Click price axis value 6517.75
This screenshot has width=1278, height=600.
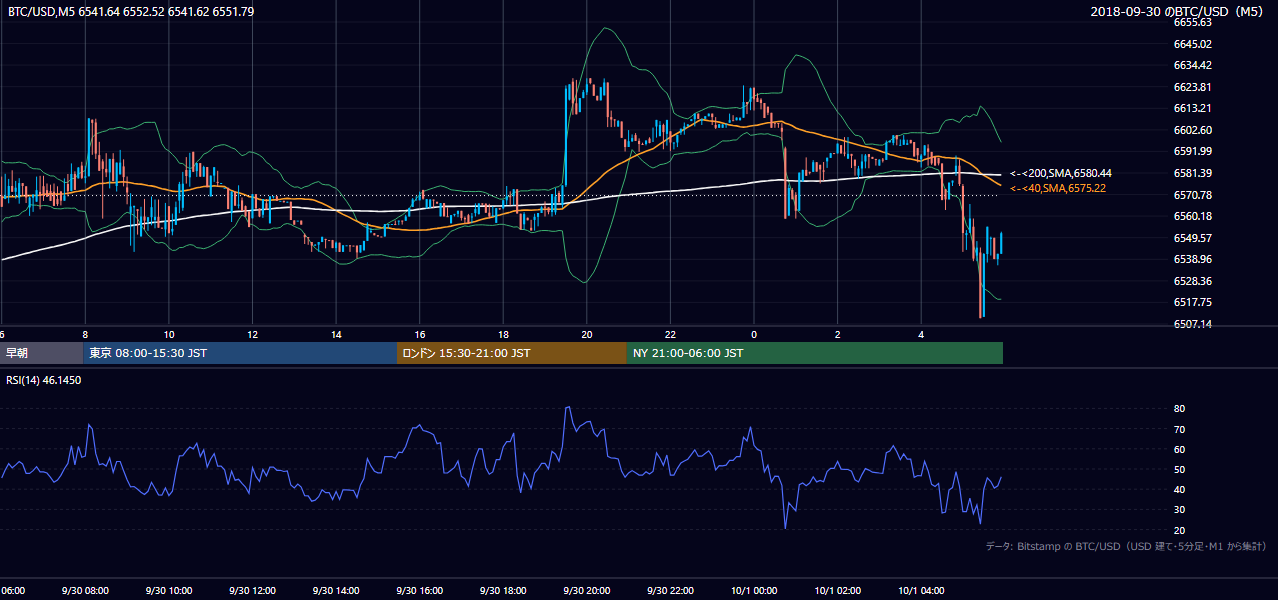[1193, 302]
